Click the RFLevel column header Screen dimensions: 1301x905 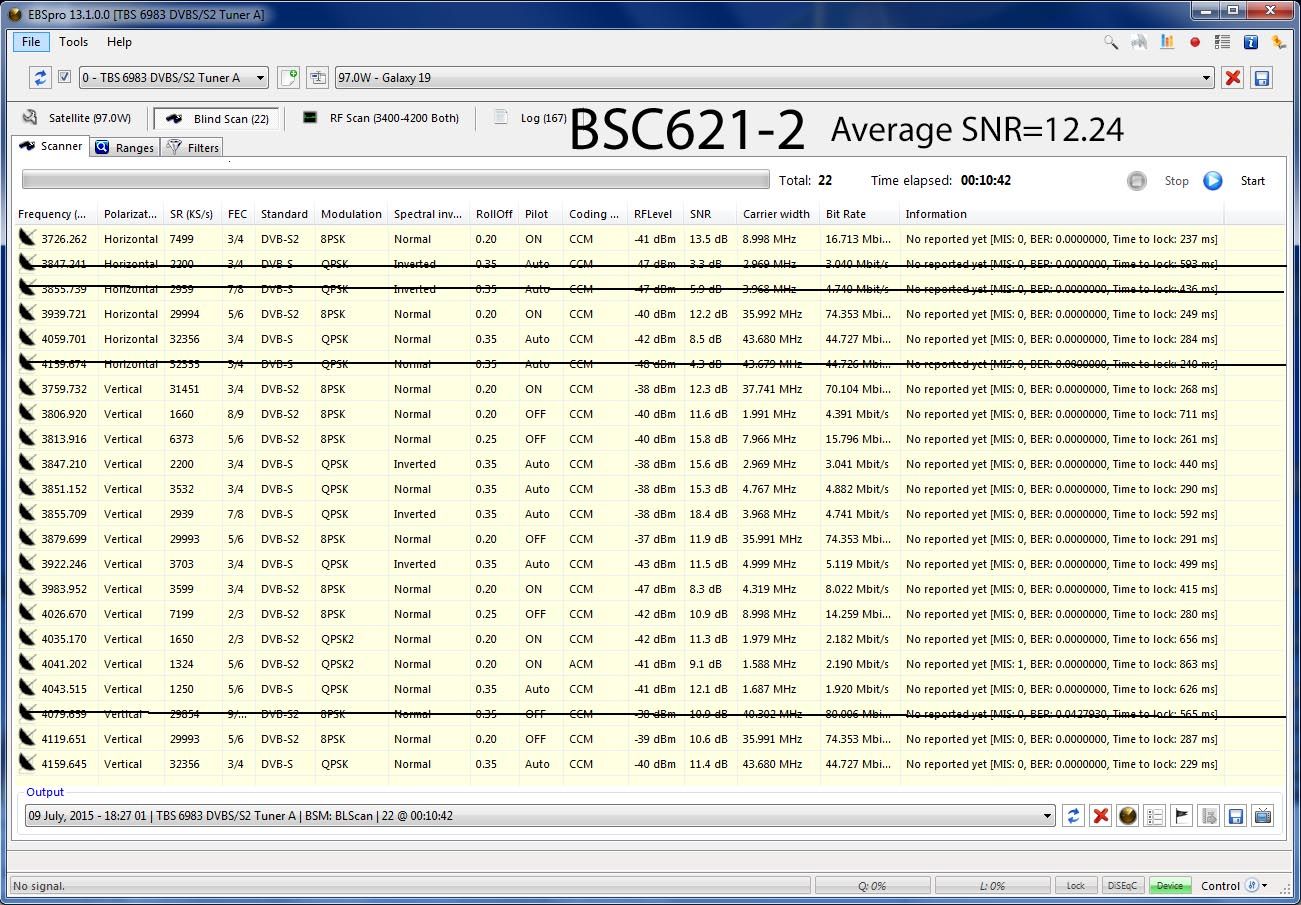[x=655, y=214]
